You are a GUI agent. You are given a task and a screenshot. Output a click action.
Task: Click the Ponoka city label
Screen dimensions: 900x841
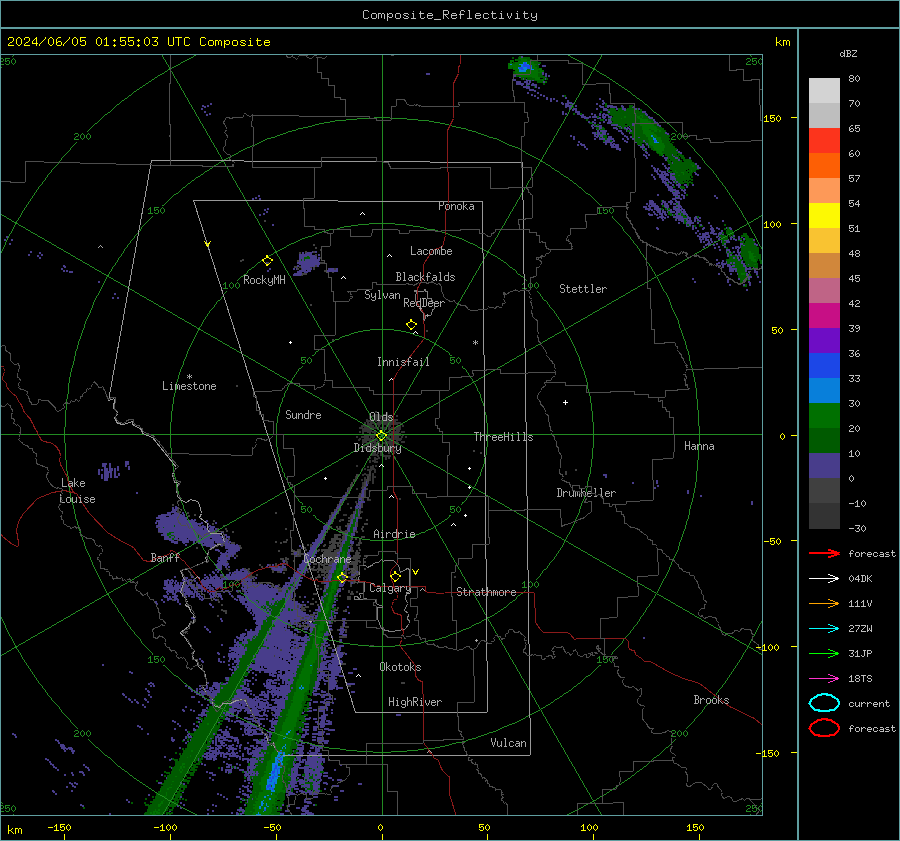456,206
